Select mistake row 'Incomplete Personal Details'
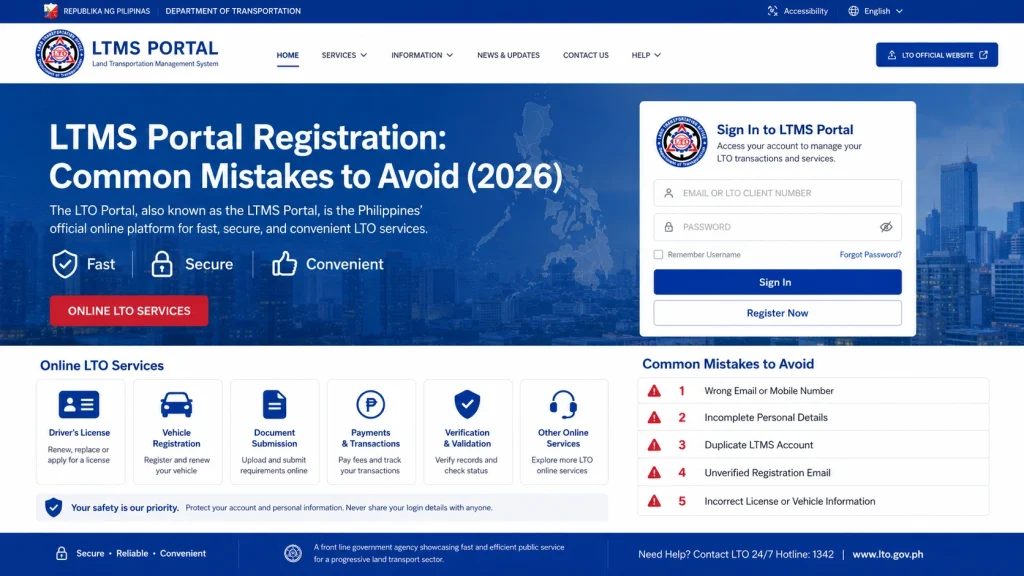This screenshot has height=576, width=1024. pos(813,417)
